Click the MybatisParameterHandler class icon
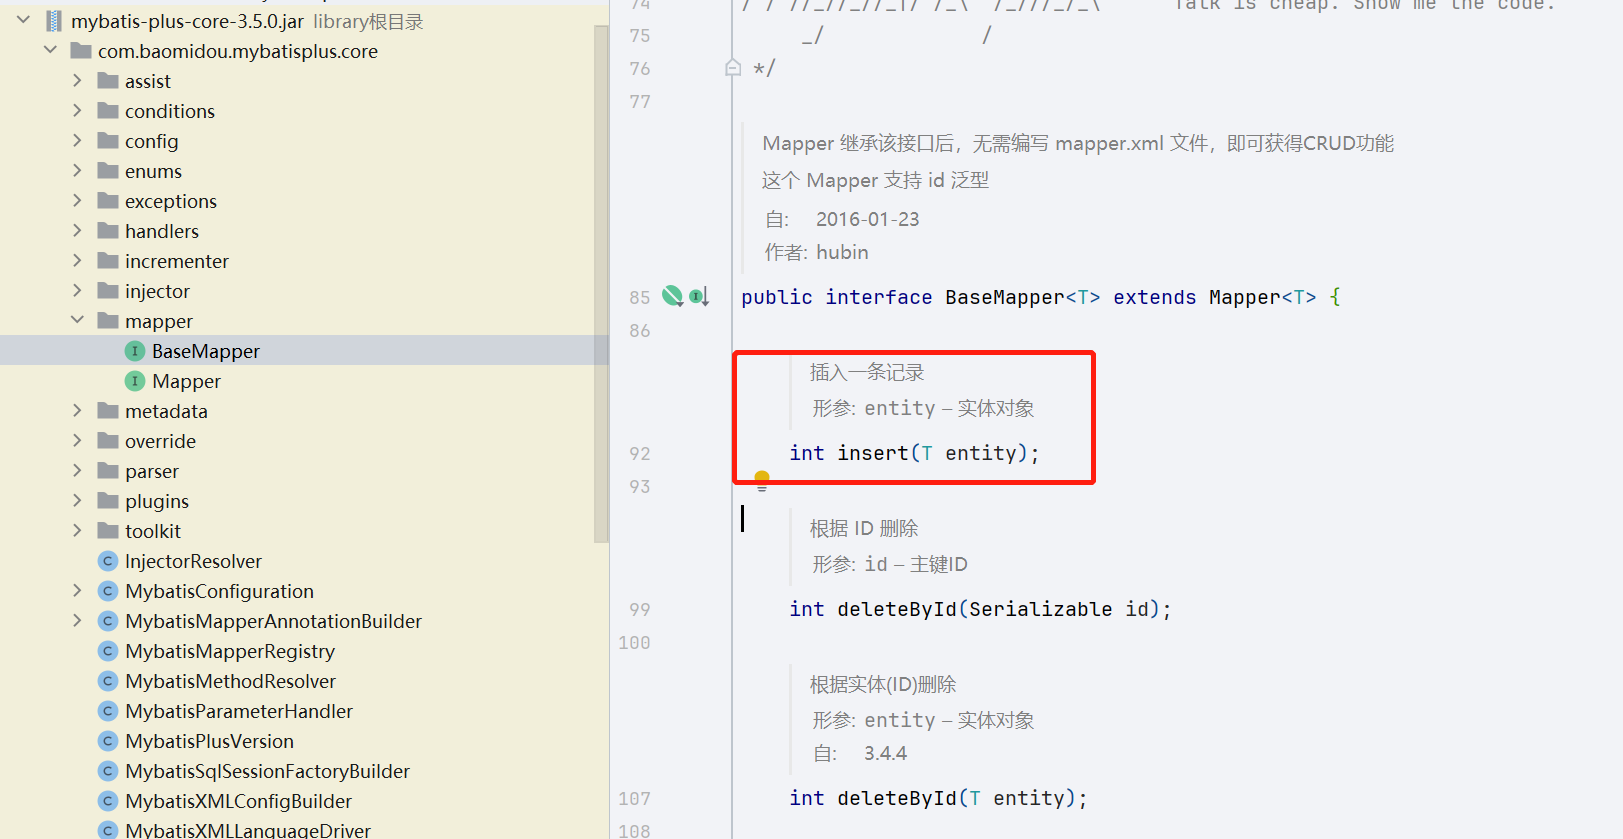Screen dimensions: 1623x839 click(x=108, y=711)
